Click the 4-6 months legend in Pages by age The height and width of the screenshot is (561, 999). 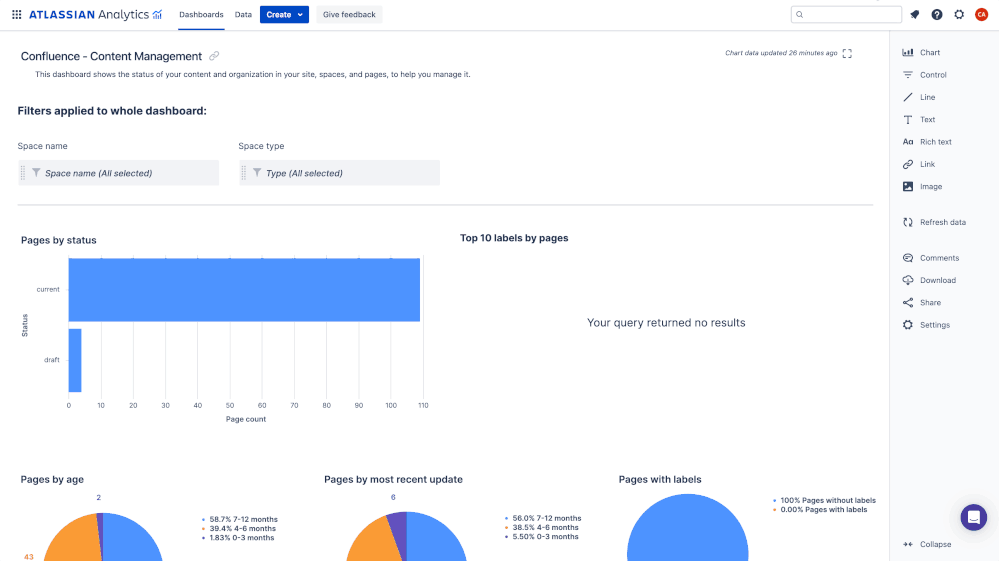239,529
